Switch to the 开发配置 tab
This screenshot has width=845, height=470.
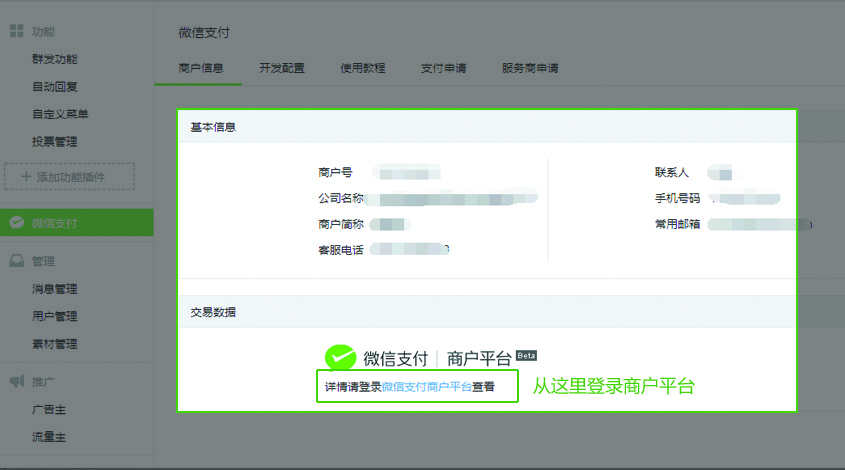point(281,69)
